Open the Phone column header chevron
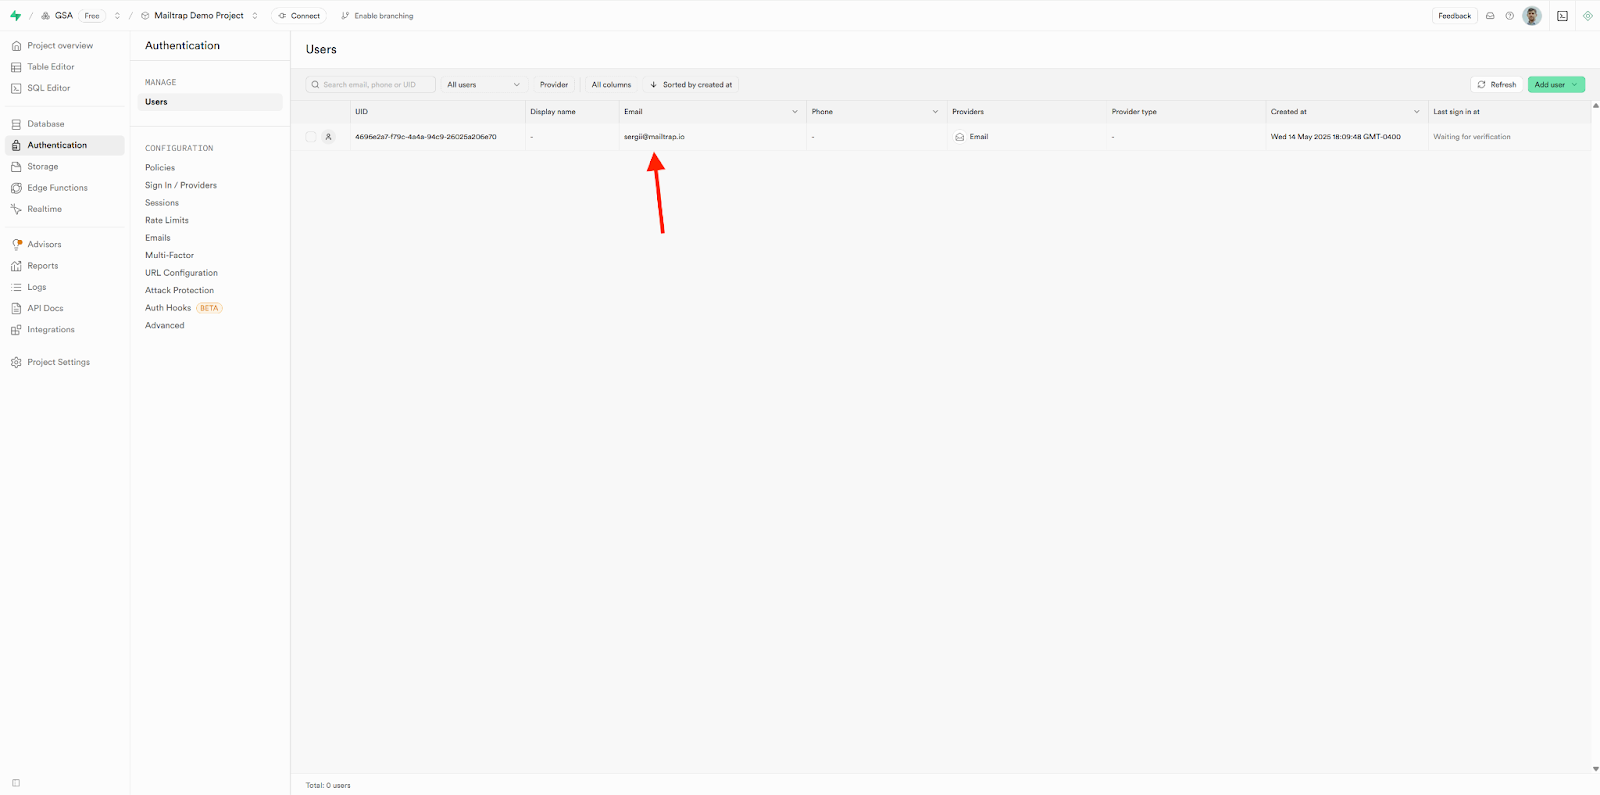Viewport: 1600px width, 795px height. click(935, 112)
